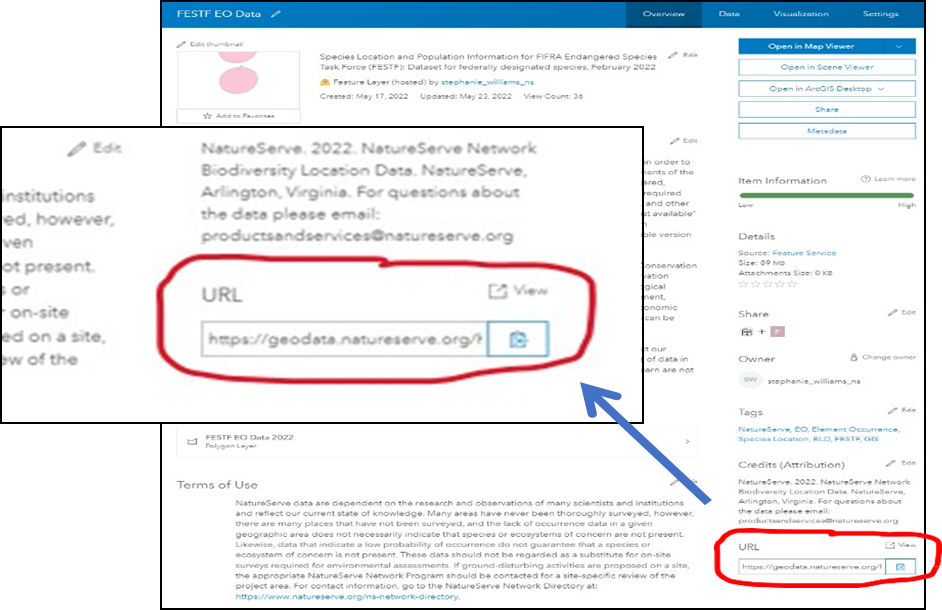Screen dimensions: 942x610
Task: Switch to the Overview tab
Action: 663,14
